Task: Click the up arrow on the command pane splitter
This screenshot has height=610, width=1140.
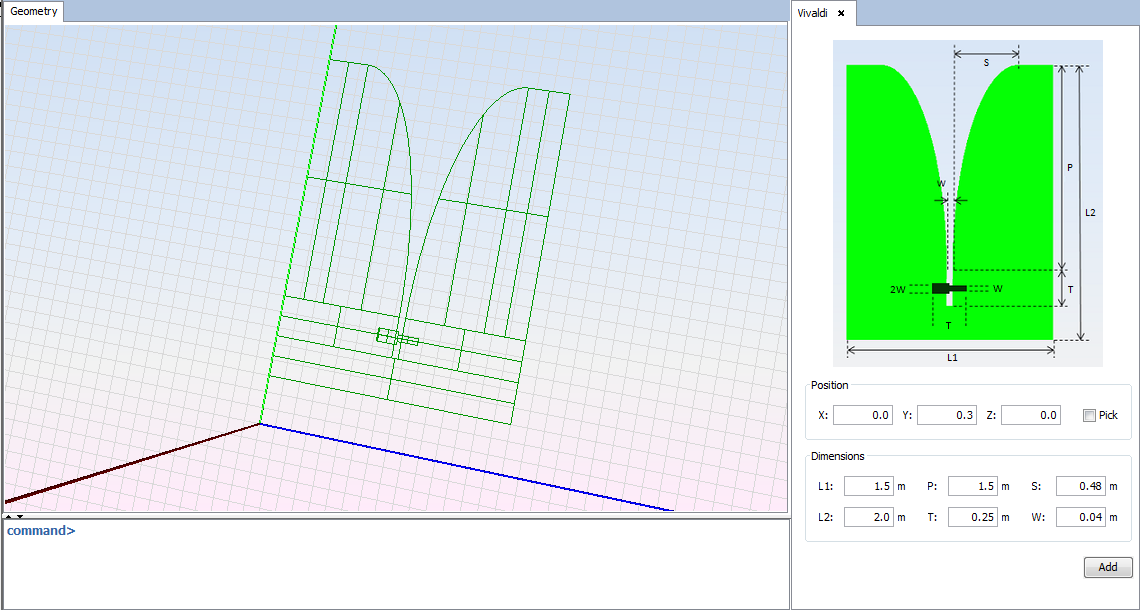Action: tap(8, 516)
